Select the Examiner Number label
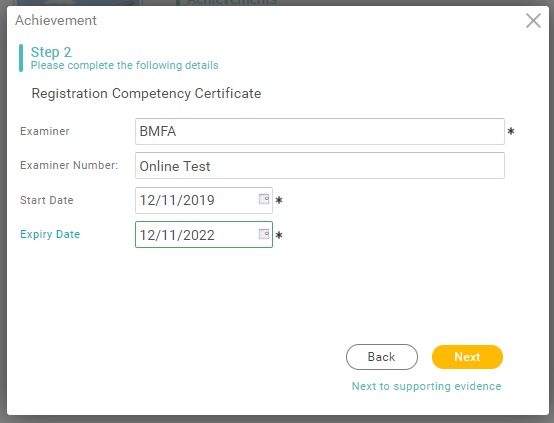 (x=69, y=165)
